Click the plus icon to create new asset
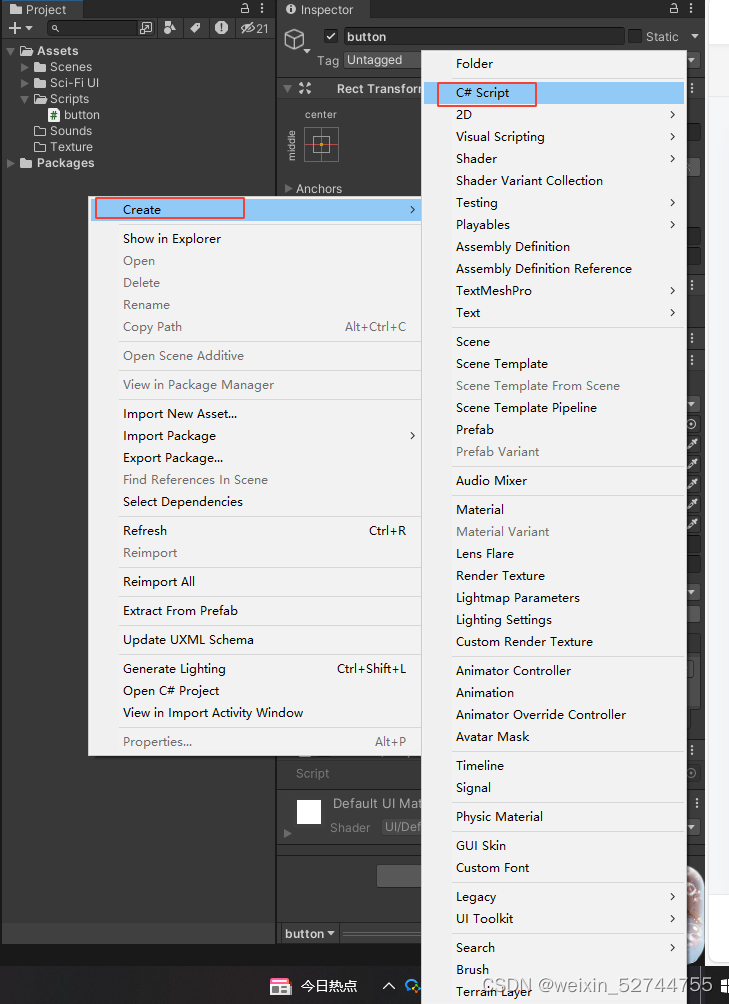The image size is (729, 1004). click(14, 28)
